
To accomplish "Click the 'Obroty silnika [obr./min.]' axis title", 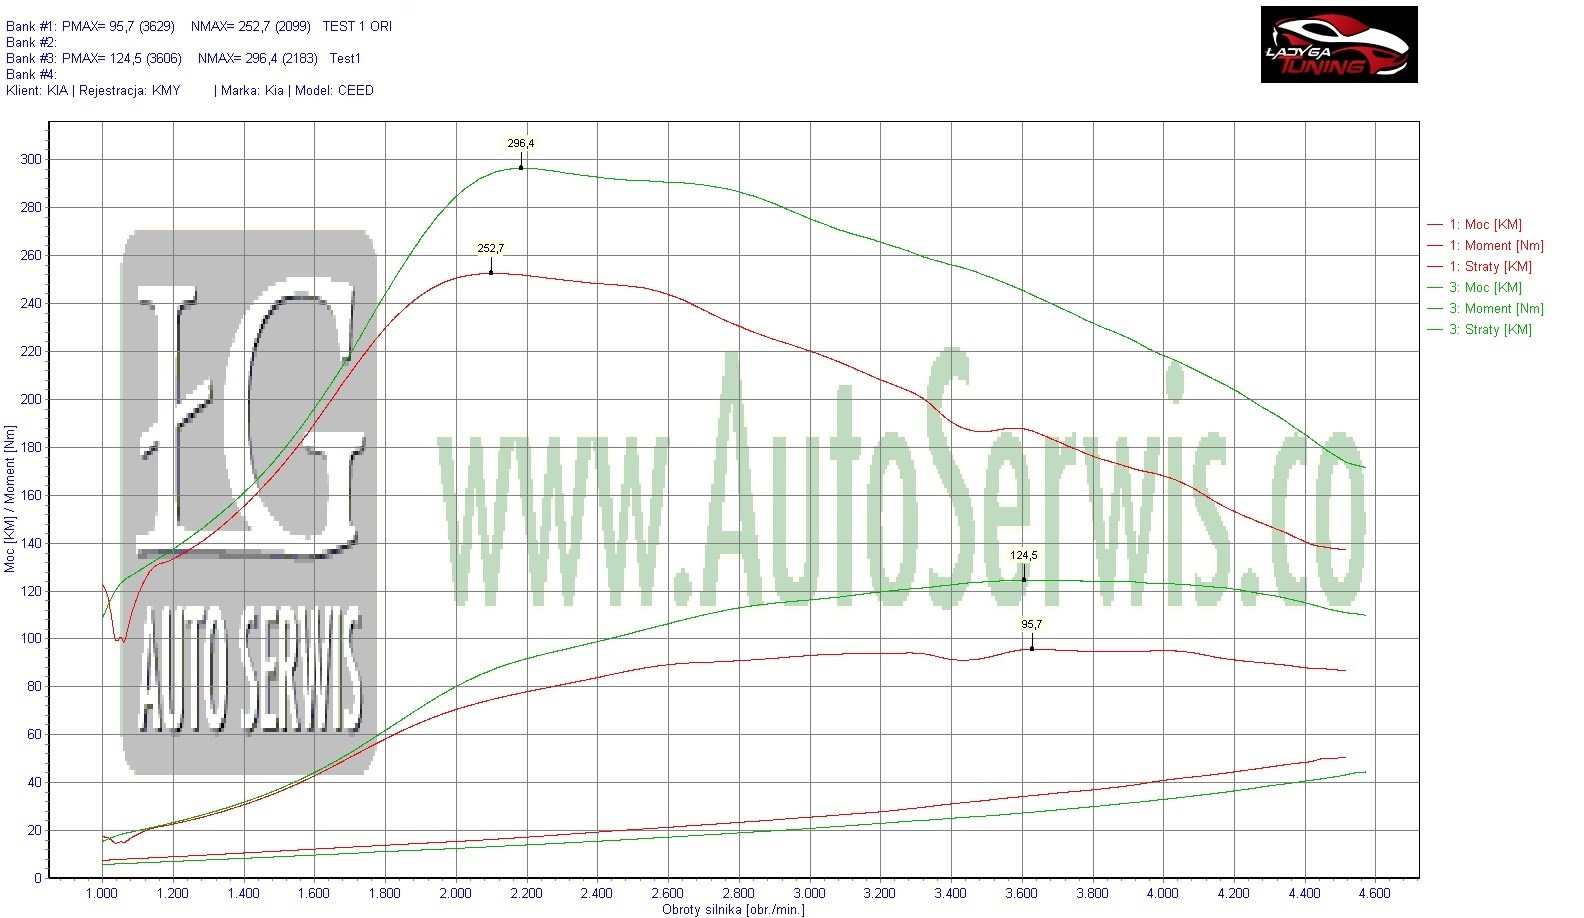I will [732, 909].
